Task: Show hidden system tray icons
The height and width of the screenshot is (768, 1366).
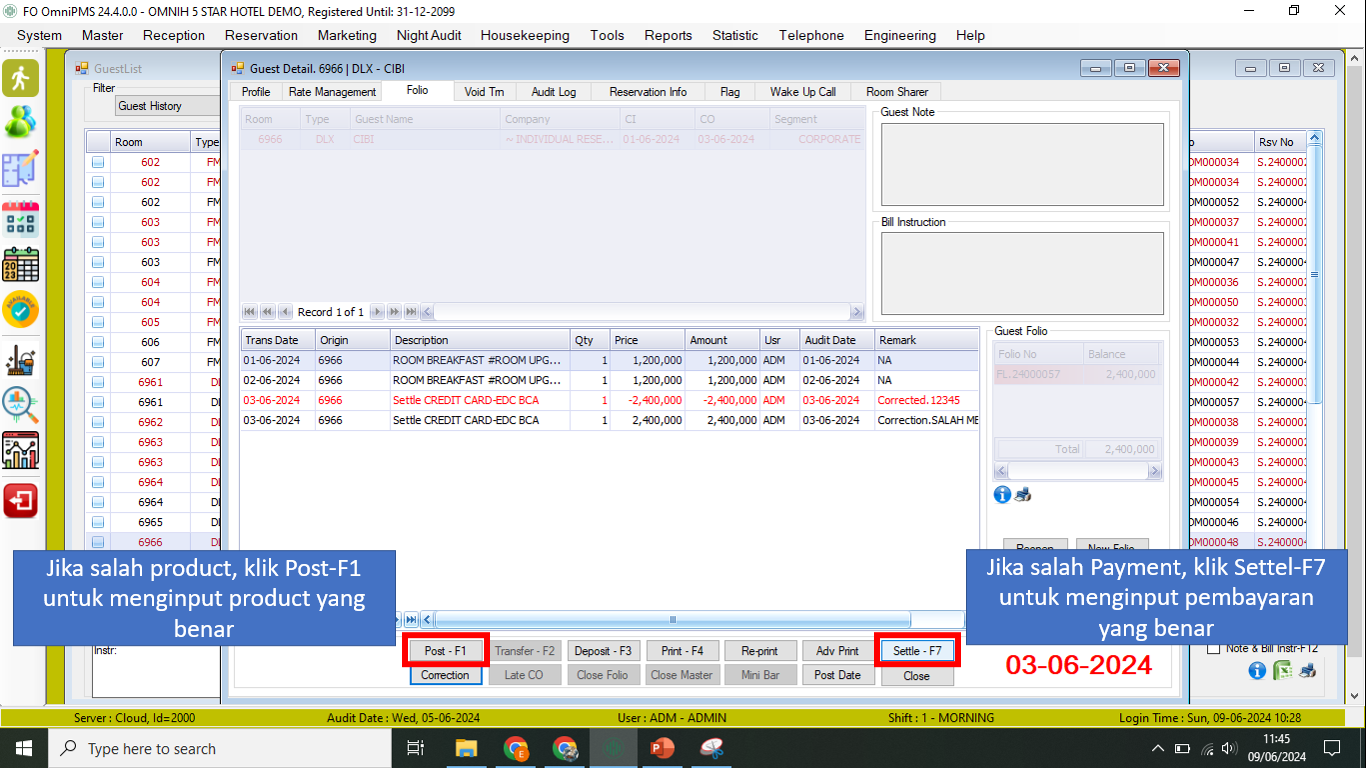Action: pos(1158,748)
